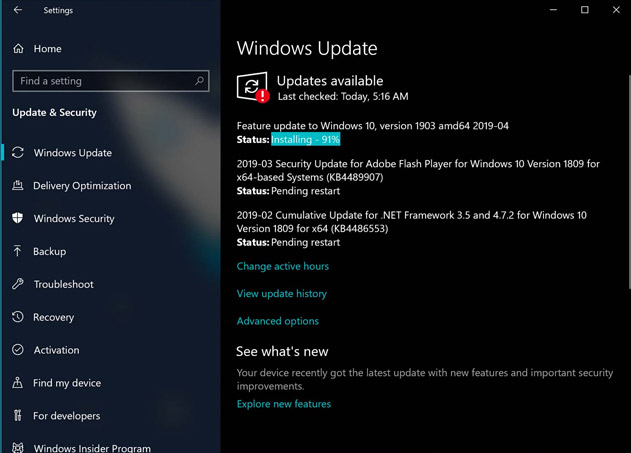The height and width of the screenshot is (453, 631).
Task: Click the Windows Security shield icon
Action: [17, 218]
